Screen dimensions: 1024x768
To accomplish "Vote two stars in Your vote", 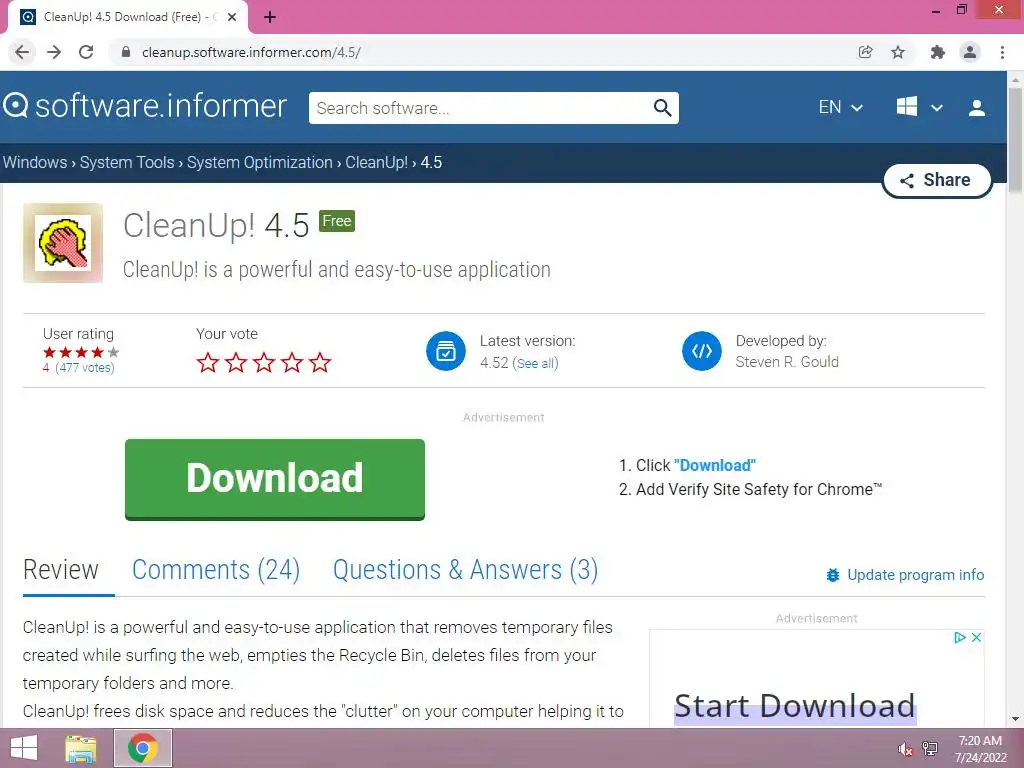I will coord(236,362).
